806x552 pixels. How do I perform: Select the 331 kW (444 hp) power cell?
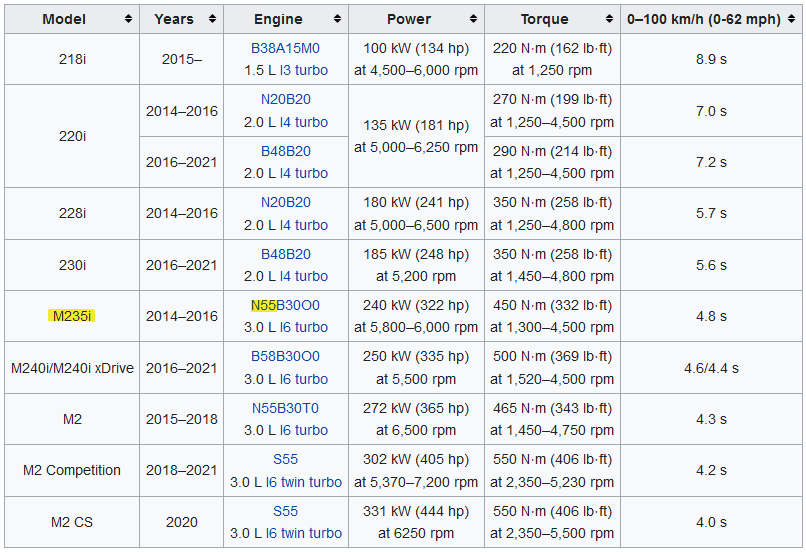[416, 522]
